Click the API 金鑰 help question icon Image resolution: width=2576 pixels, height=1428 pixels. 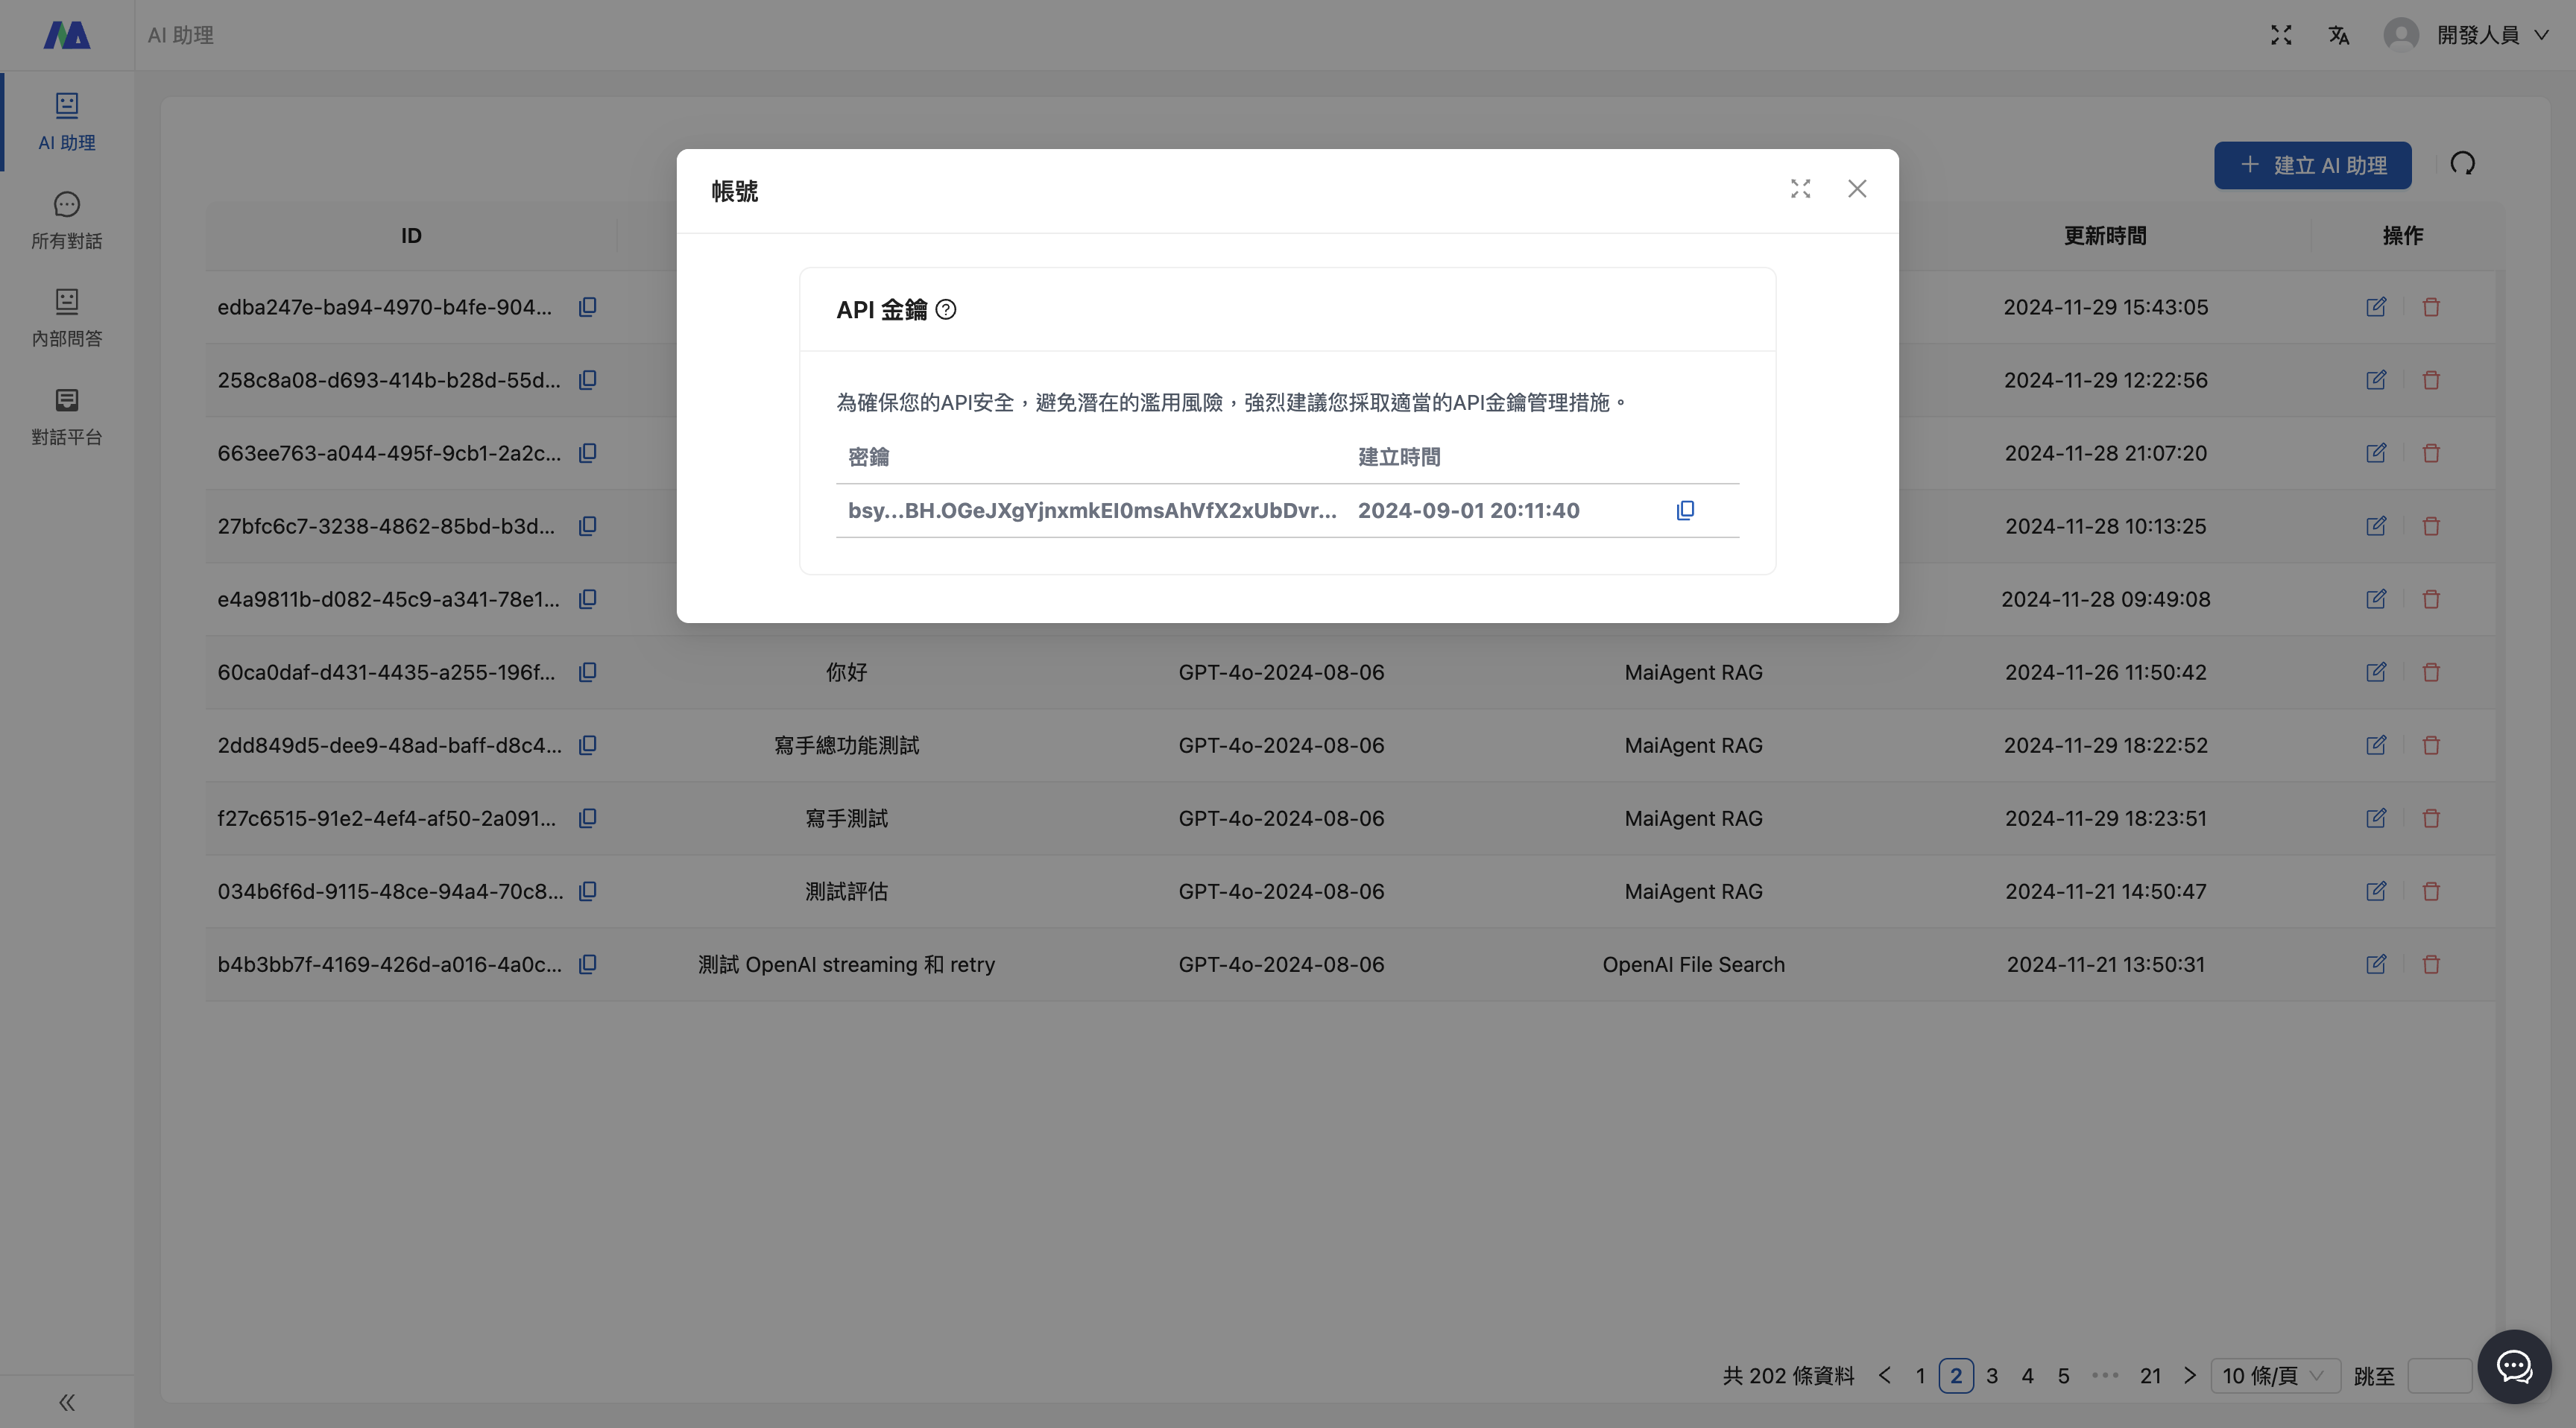pos(945,310)
